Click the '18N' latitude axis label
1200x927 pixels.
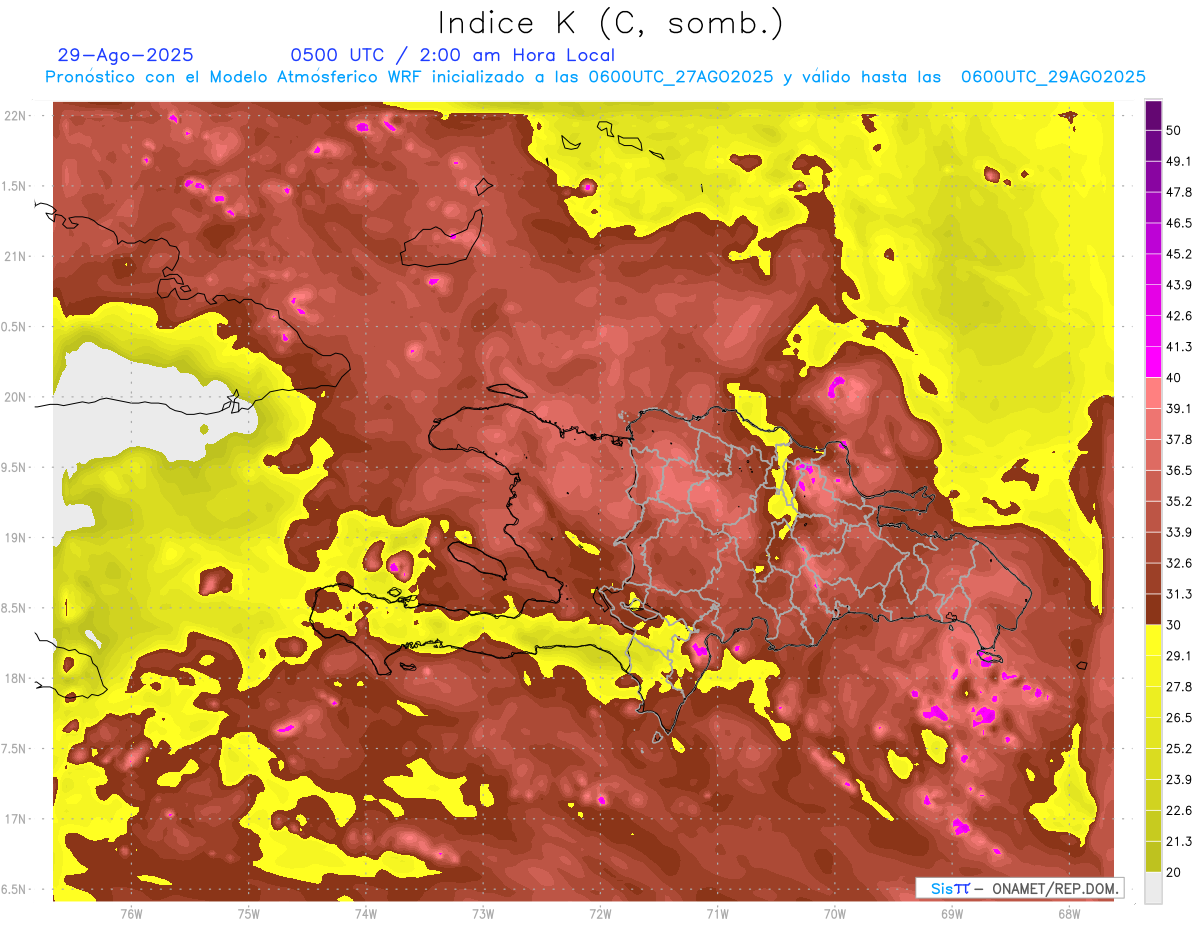tap(16, 678)
